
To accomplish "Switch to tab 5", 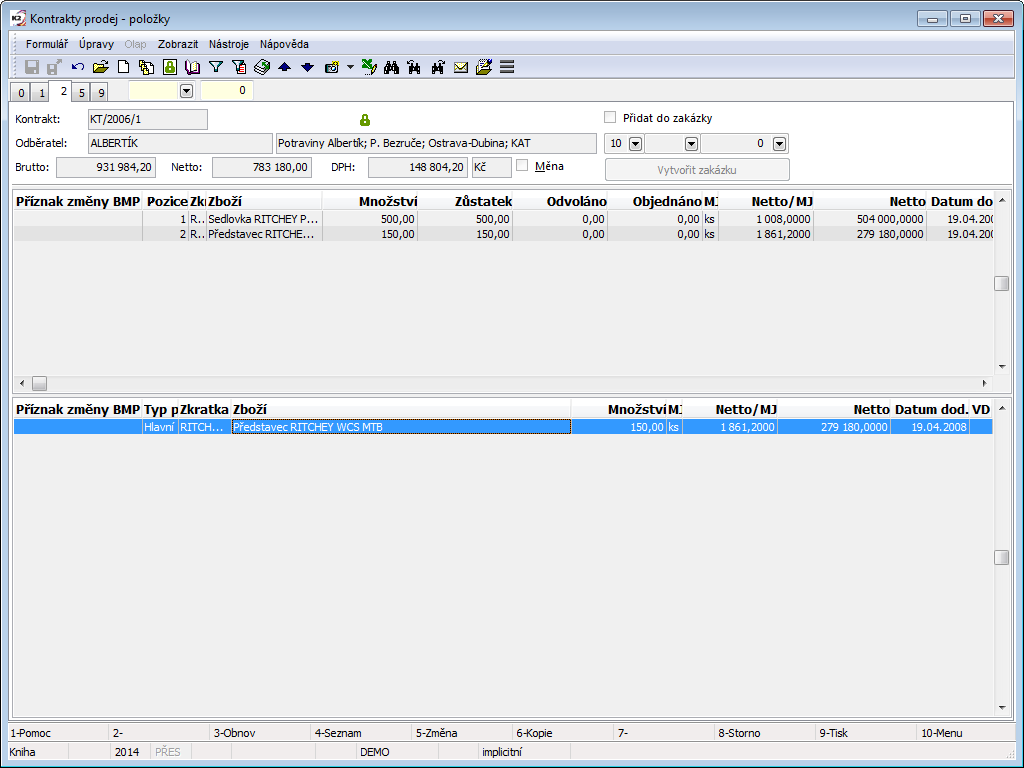I will [81, 93].
